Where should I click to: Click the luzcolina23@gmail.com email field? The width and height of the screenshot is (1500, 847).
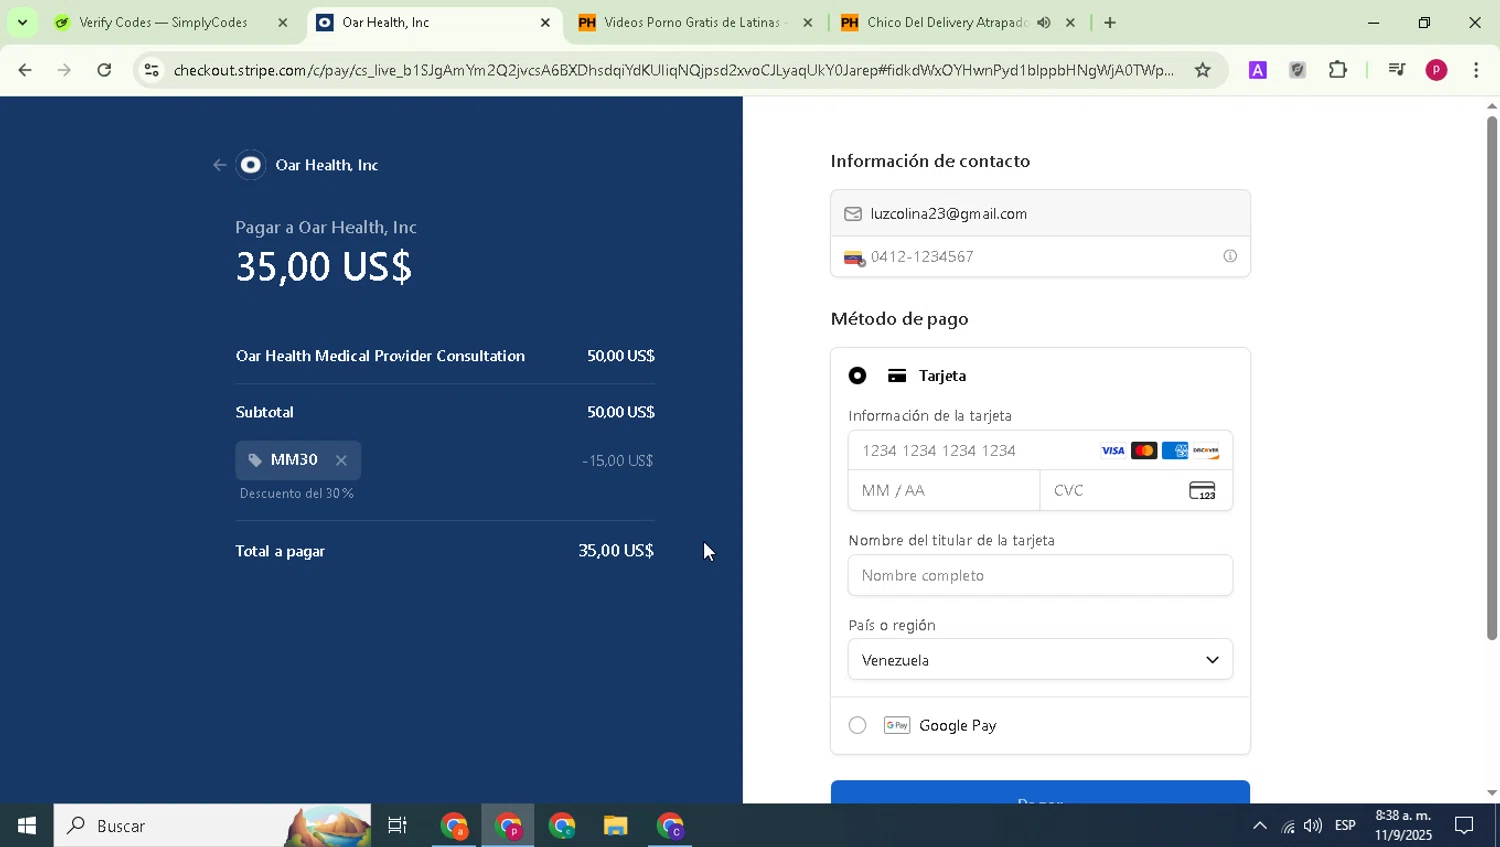click(x=1040, y=214)
